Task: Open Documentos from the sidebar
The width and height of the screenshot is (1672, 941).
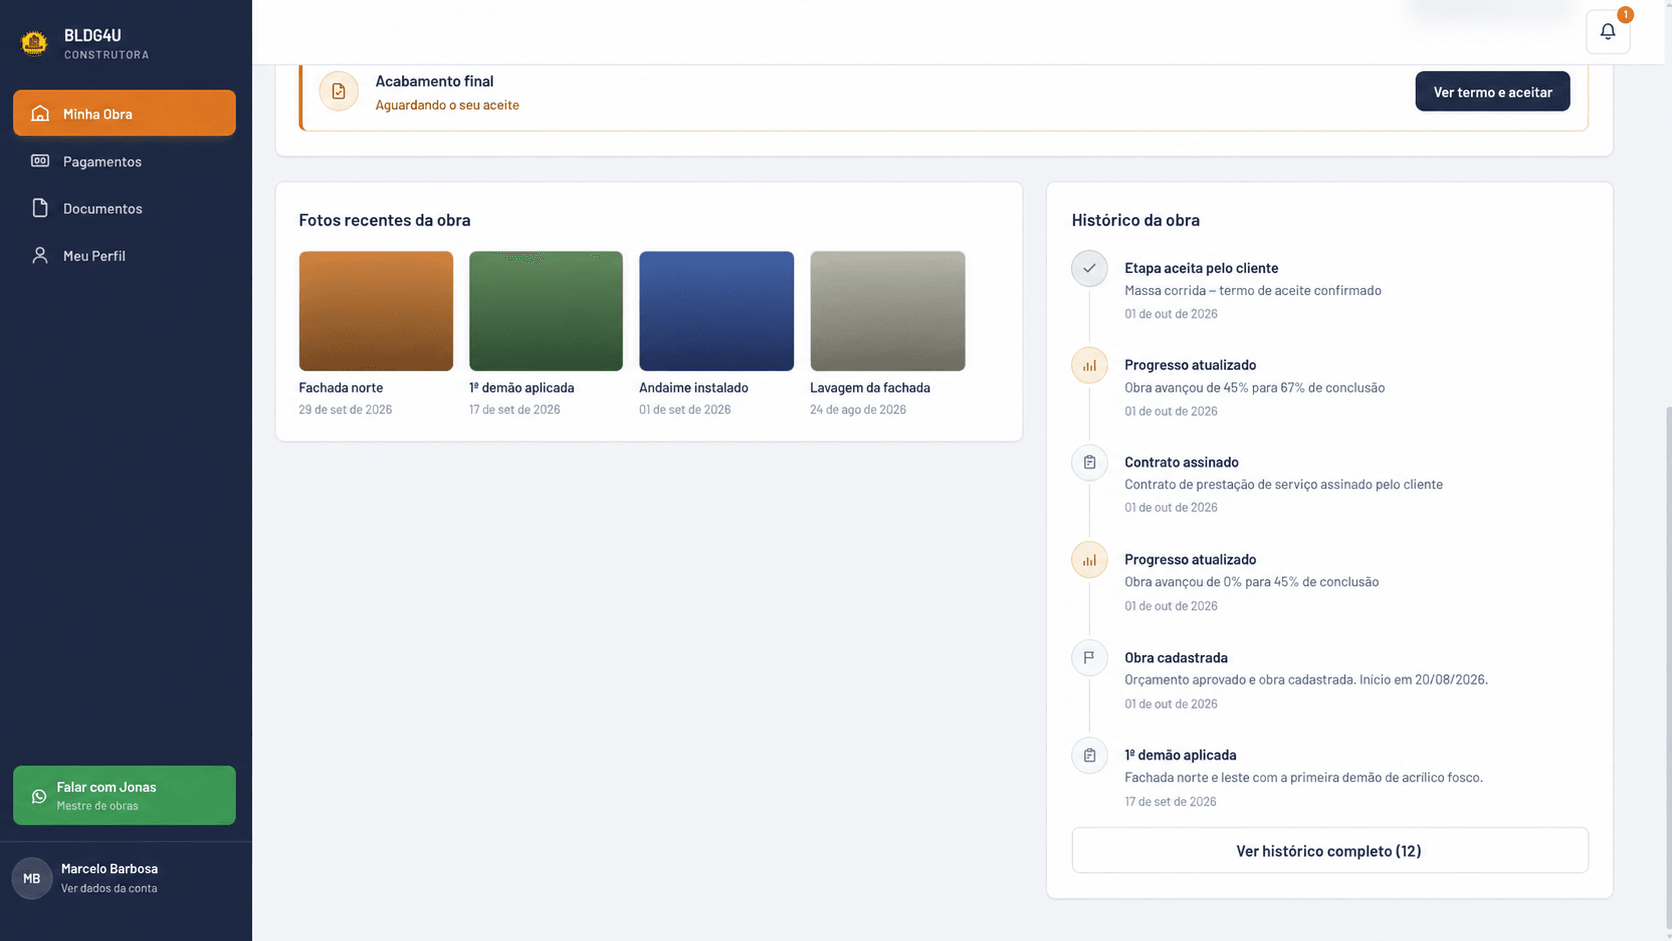Action: pos(124,208)
